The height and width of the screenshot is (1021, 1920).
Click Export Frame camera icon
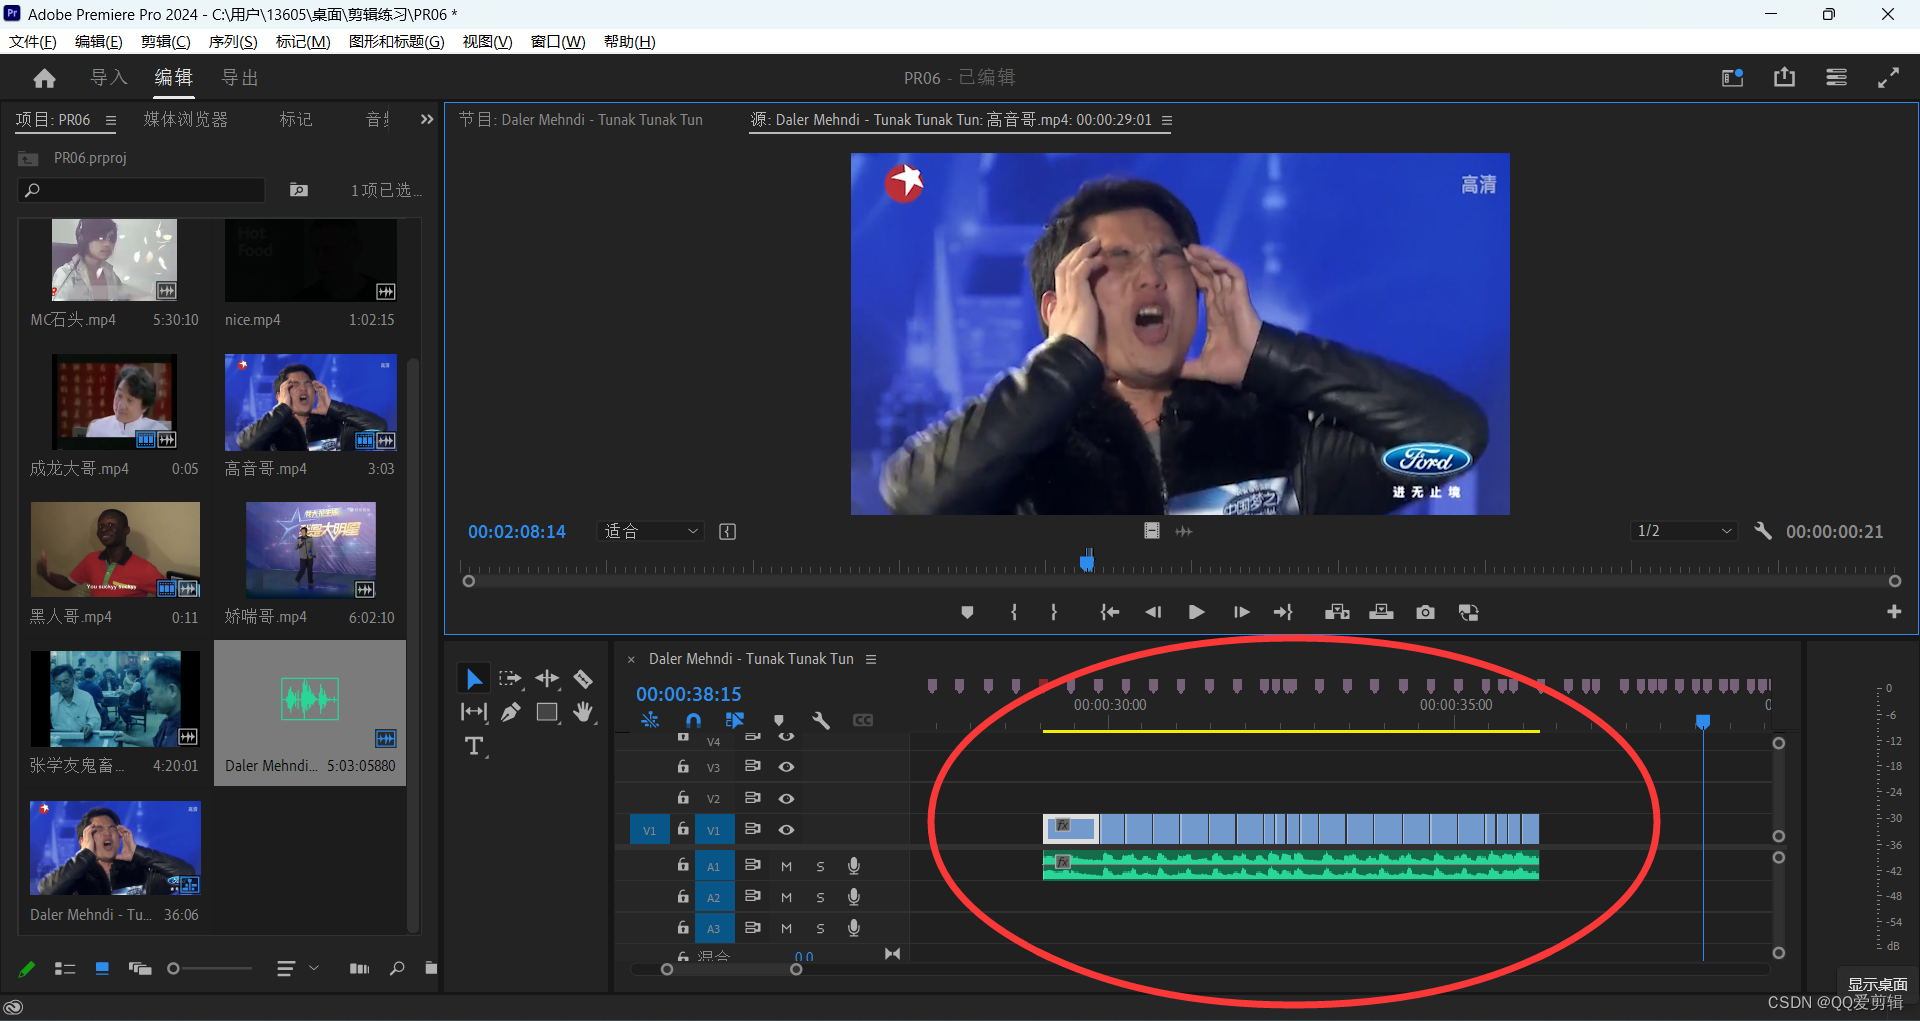tap(1426, 612)
